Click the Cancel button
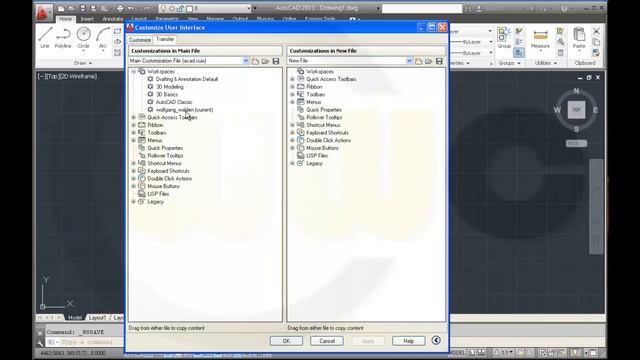Image resolution: width=640 pixels, height=360 pixels. pyautogui.click(x=327, y=341)
